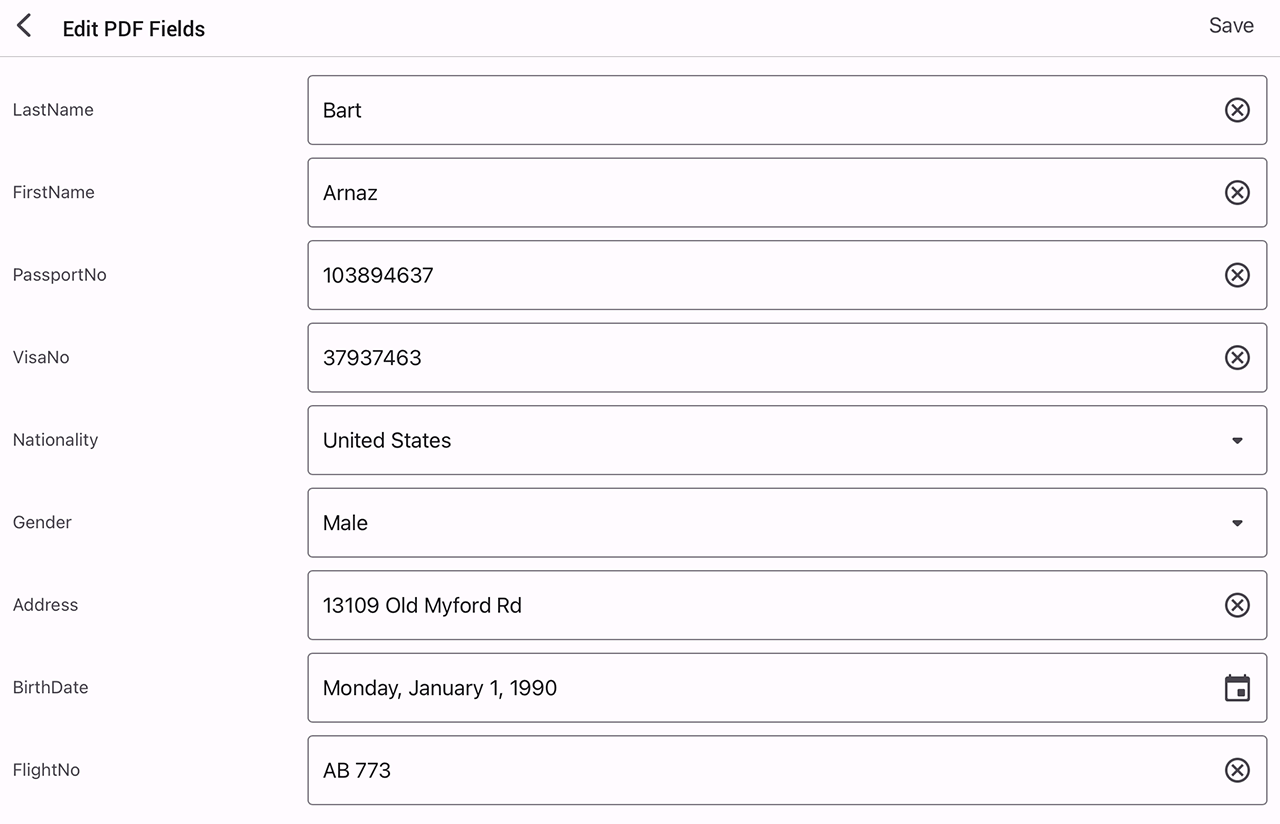Clear the PassportNo value with the X icon
The image size is (1280, 824).
tap(1237, 275)
